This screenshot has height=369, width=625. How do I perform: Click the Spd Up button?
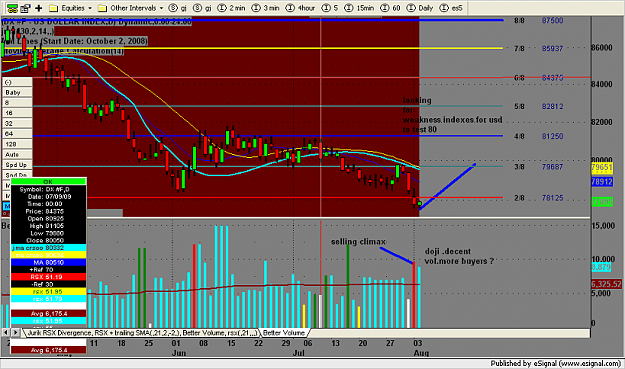click(17, 165)
